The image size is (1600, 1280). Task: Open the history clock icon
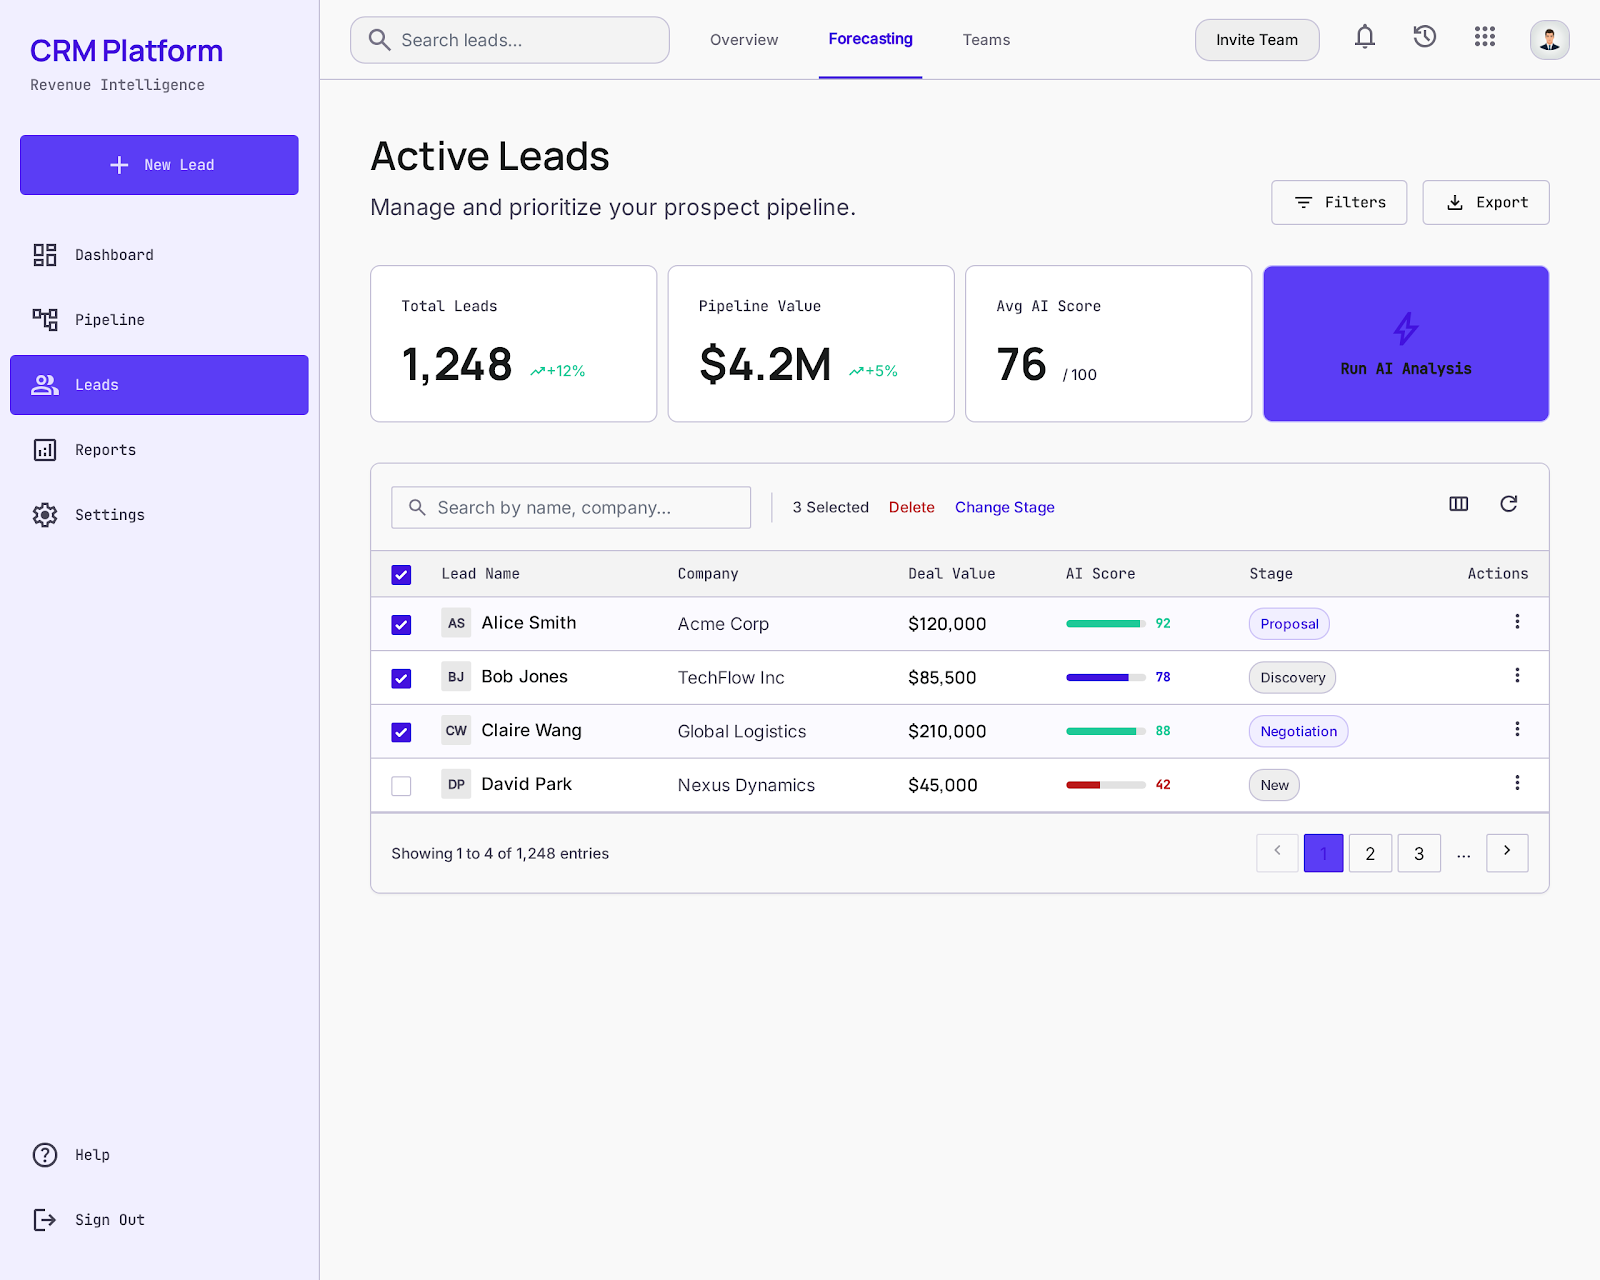point(1425,37)
